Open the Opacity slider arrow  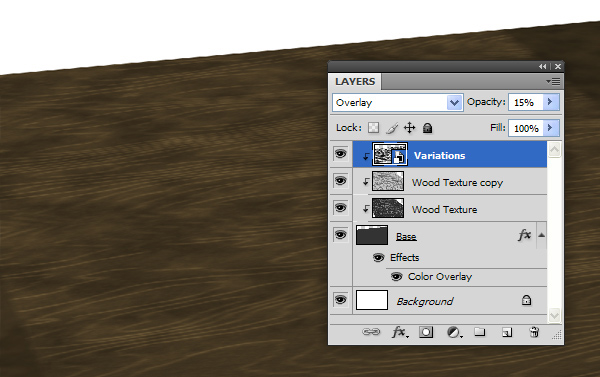click(x=551, y=102)
